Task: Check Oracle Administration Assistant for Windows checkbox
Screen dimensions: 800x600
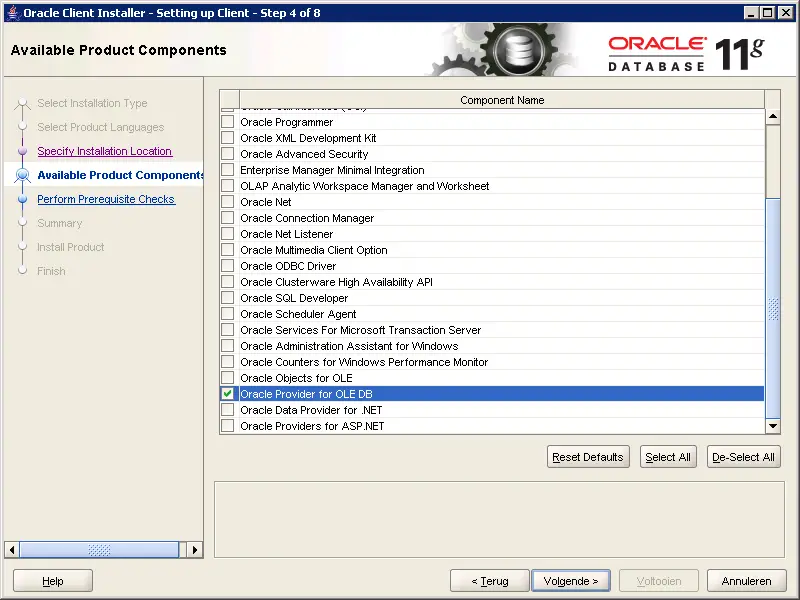Action: tap(228, 346)
